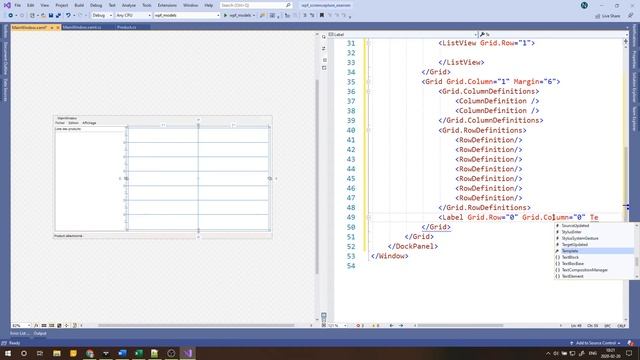640x360 pixels.
Task: Open the Any CPU platform dropdown
Action: pos(133,15)
